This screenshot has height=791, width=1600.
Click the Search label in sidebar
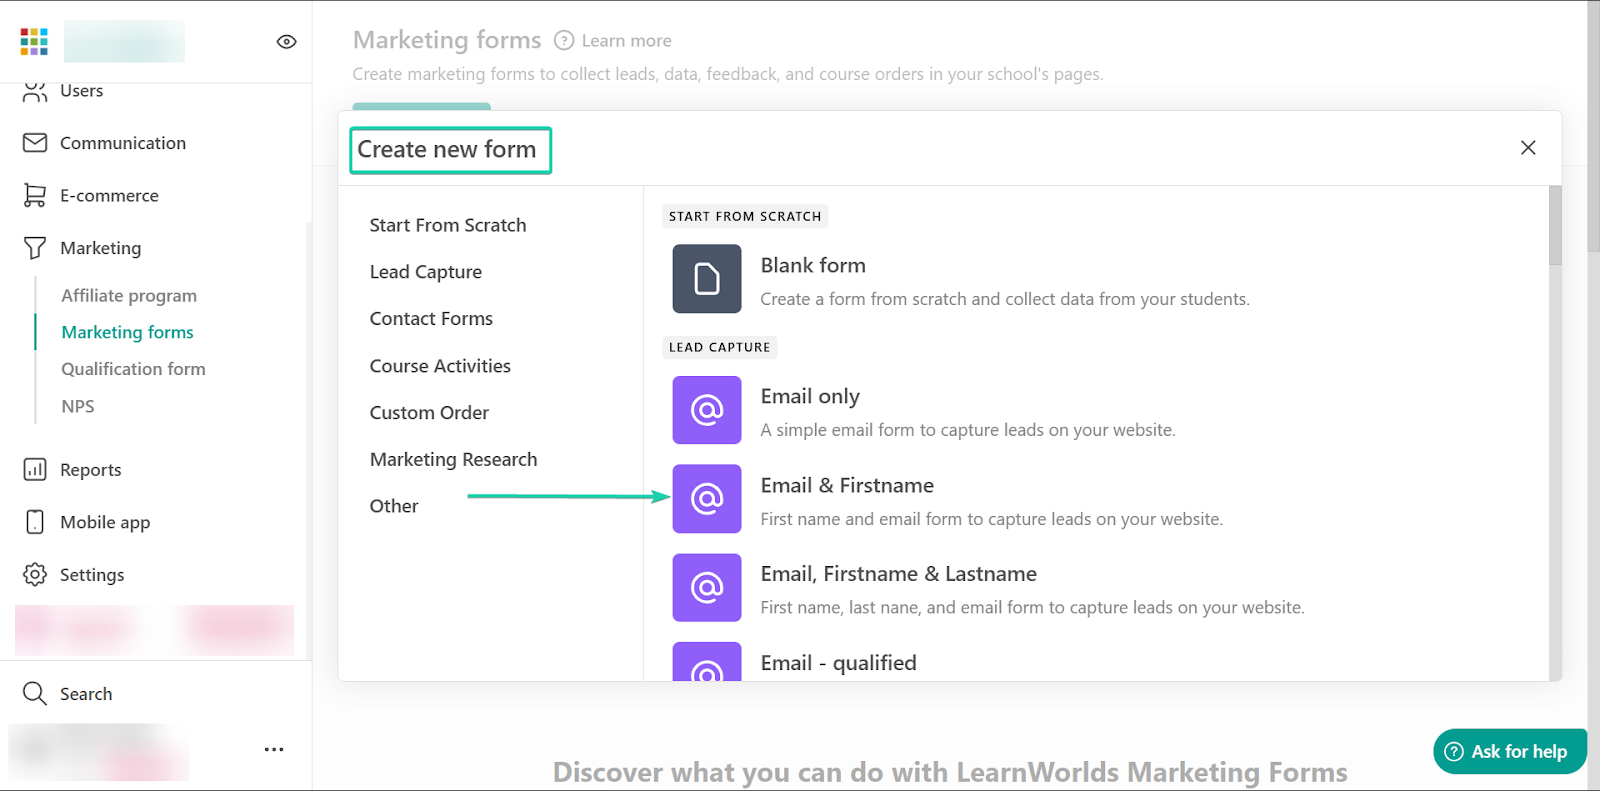86,694
